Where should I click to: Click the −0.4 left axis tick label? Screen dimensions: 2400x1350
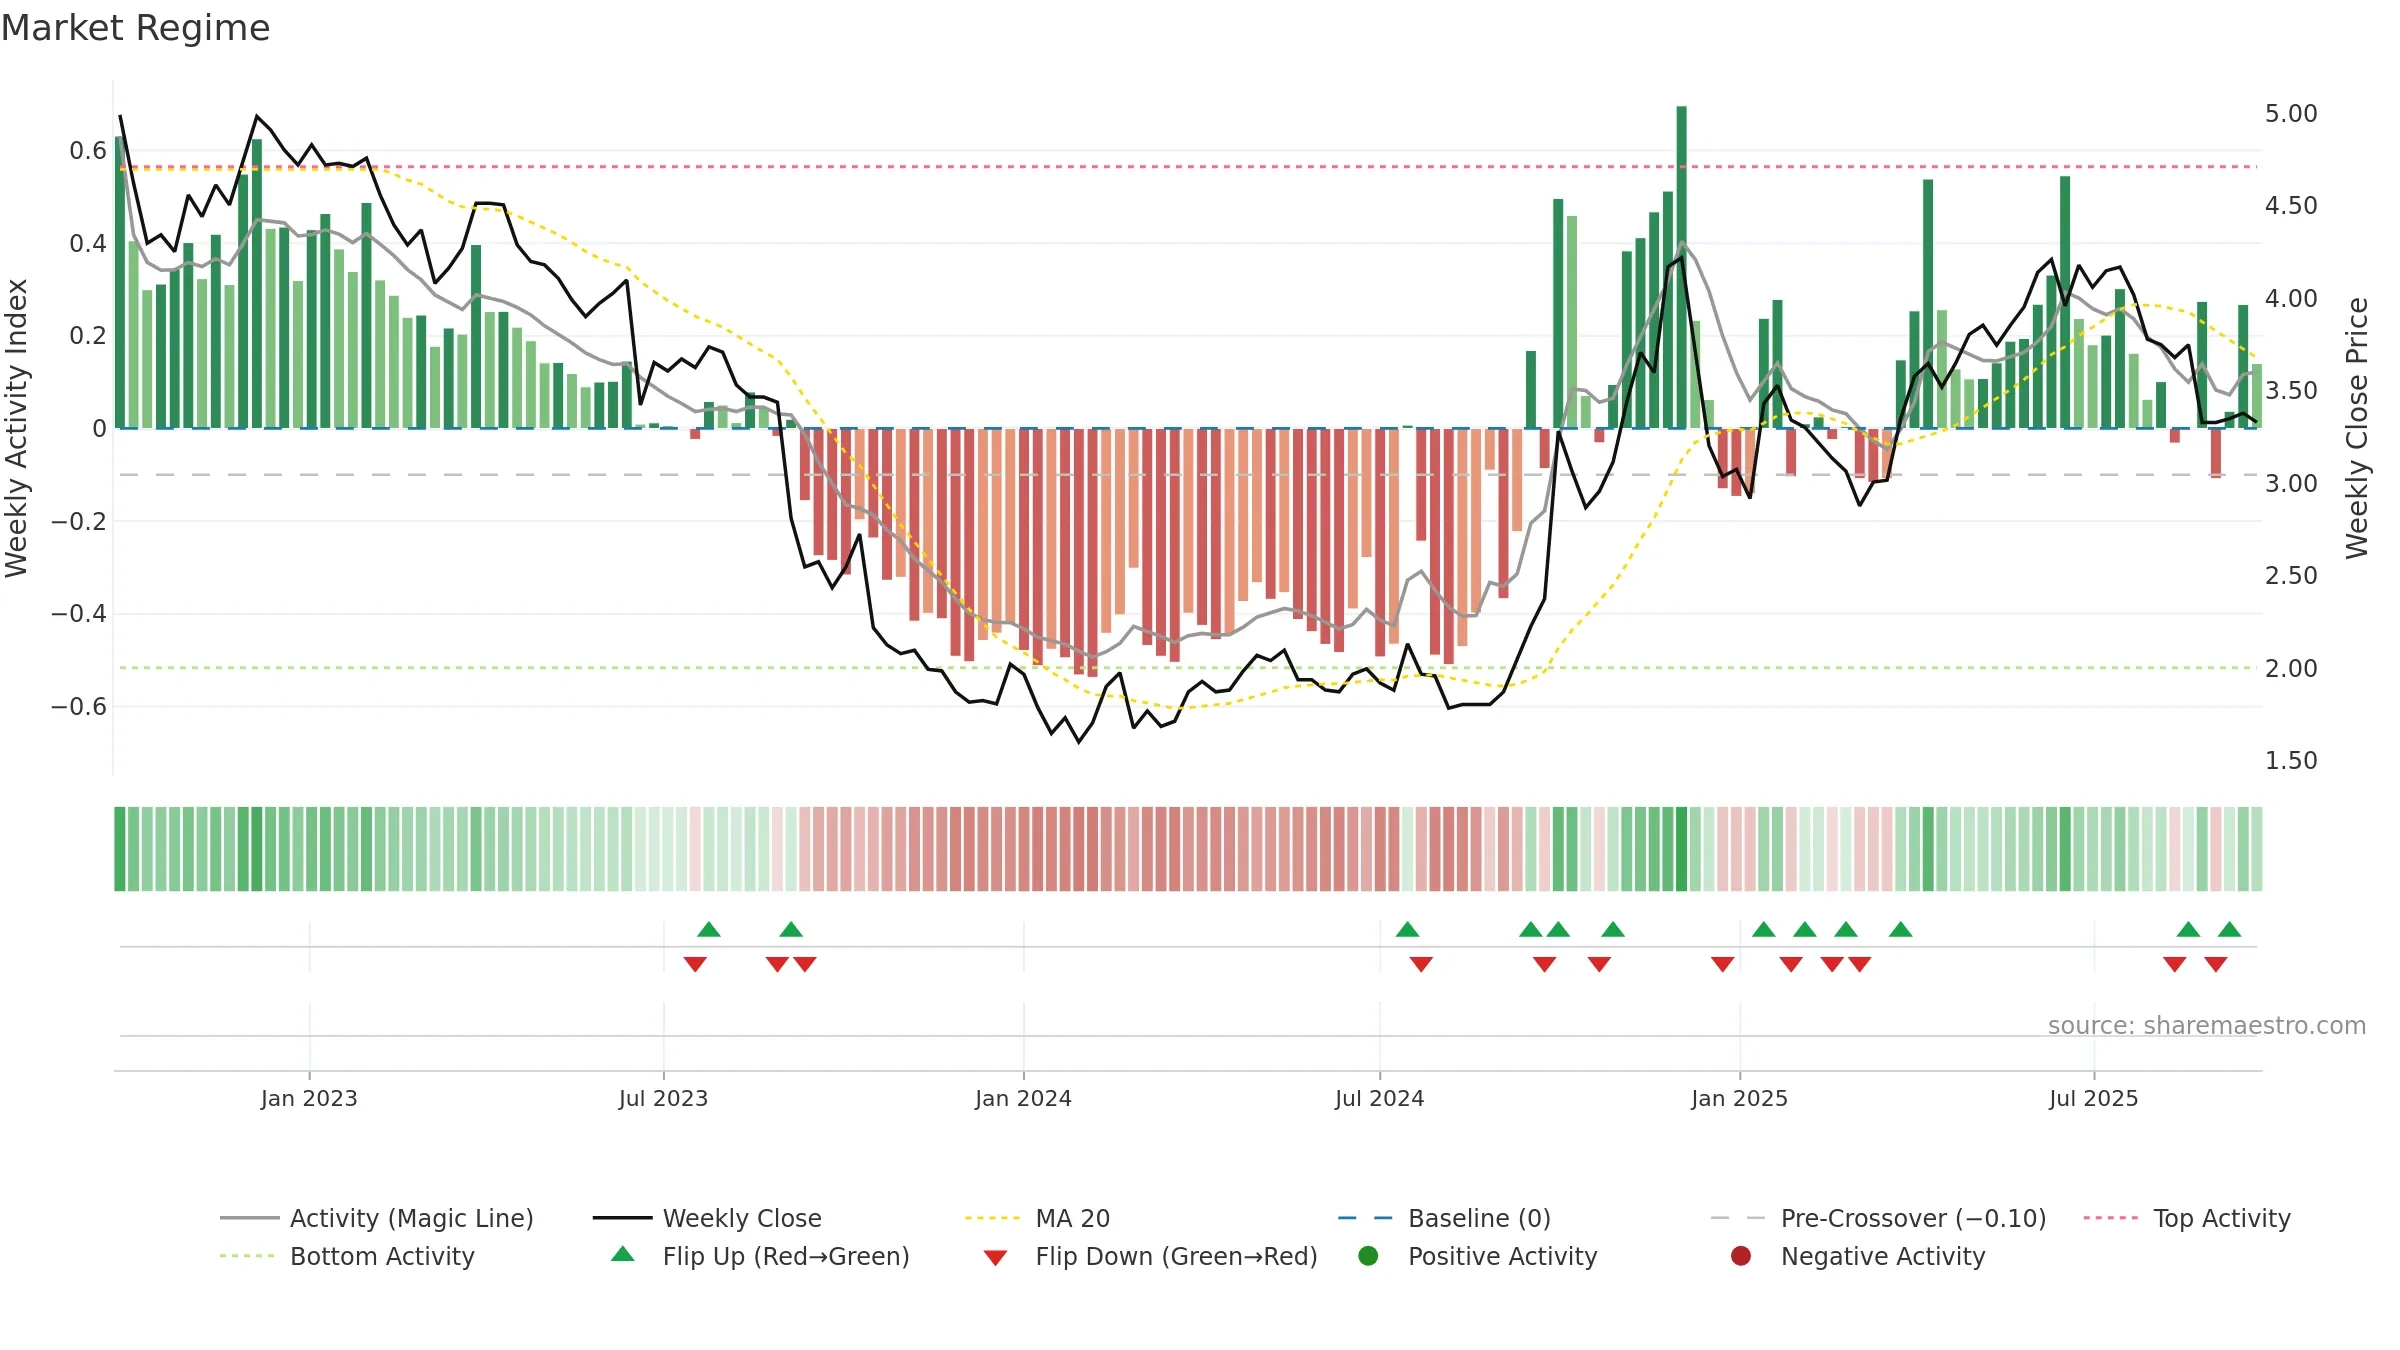point(79,614)
